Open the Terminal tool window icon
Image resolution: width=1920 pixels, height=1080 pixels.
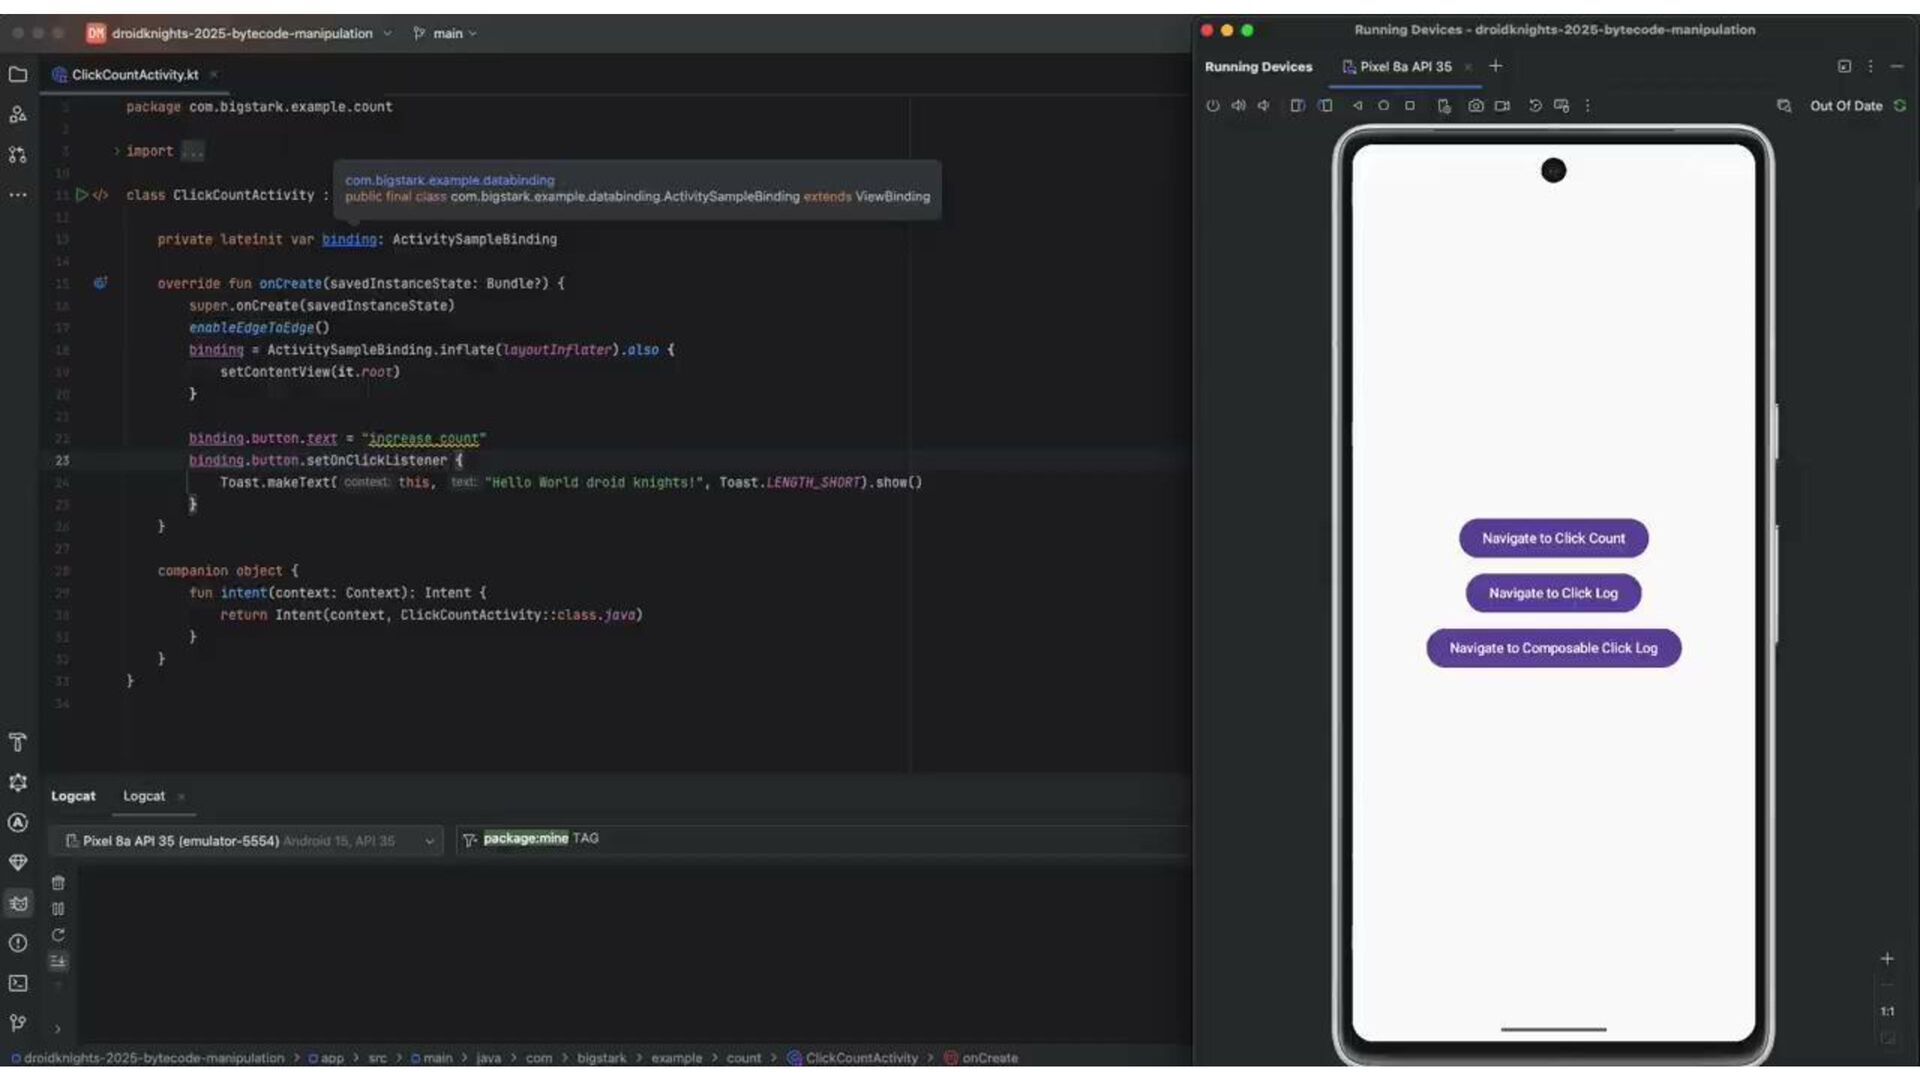coord(18,983)
